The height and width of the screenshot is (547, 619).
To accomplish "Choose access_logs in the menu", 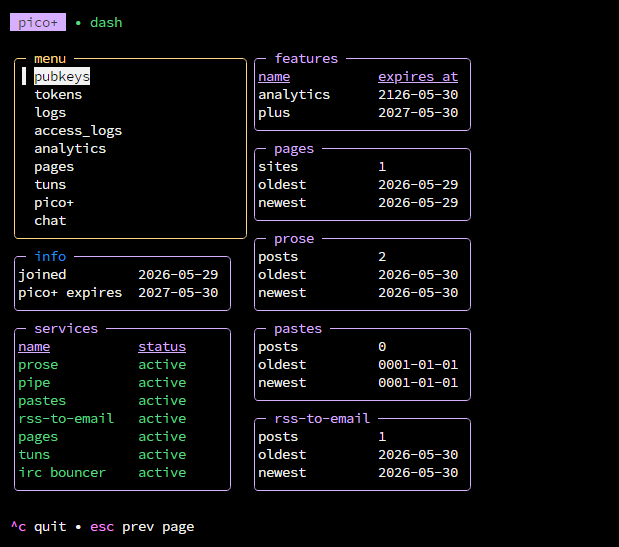I will pyautogui.click(x=78, y=131).
